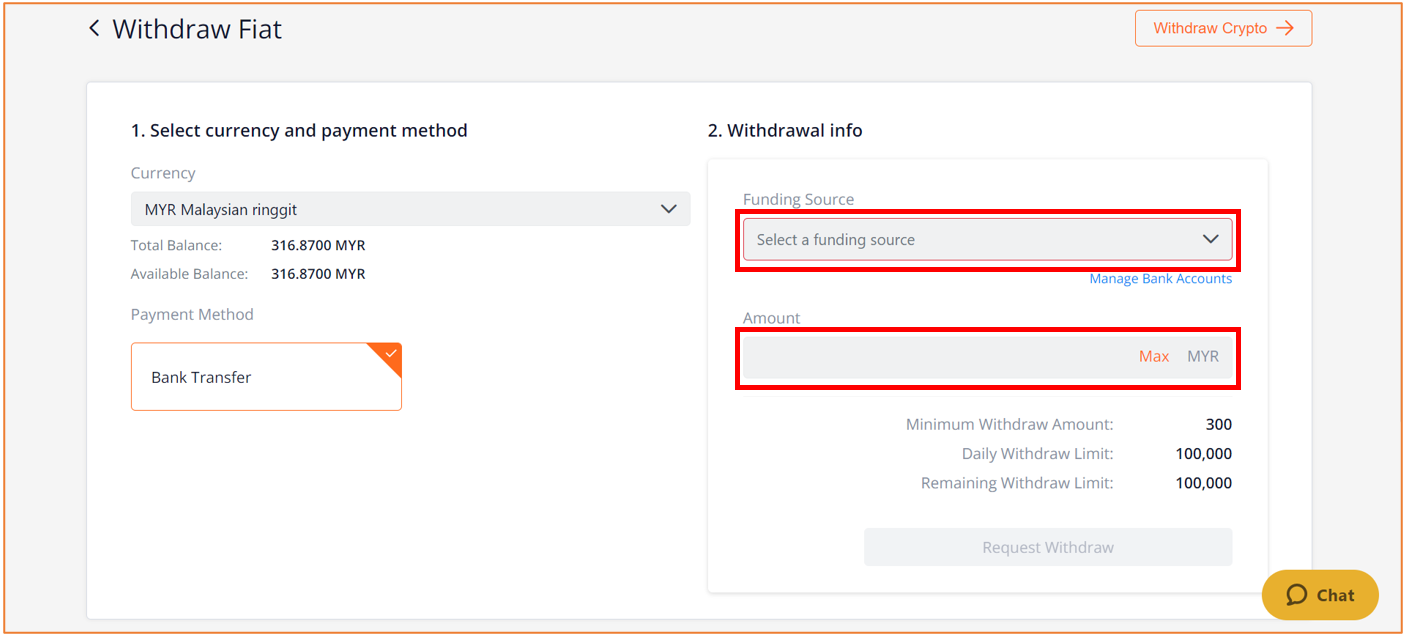This screenshot has width=1406, height=636.
Task: Open Select a funding source field
Action: tap(987, 239)
